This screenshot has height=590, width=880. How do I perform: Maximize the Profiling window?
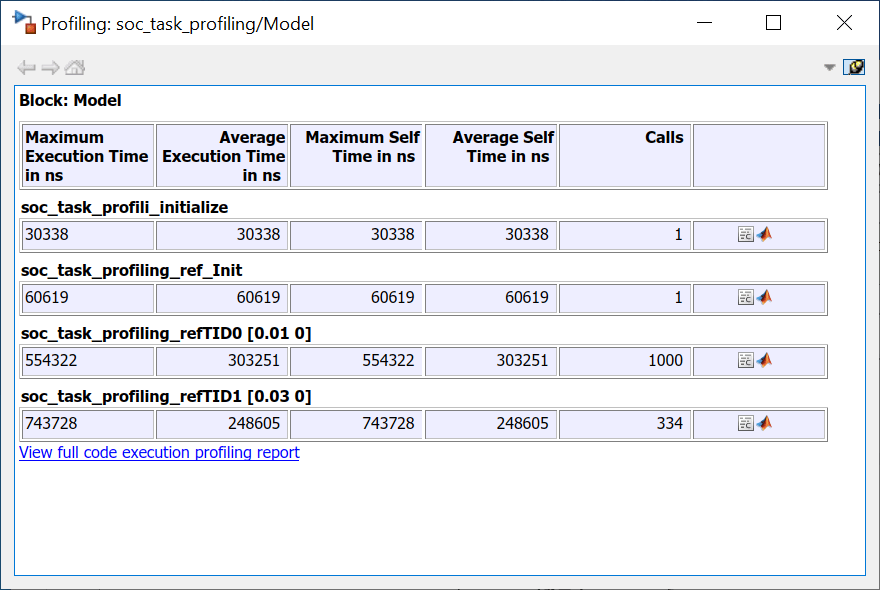click(773, 23)
